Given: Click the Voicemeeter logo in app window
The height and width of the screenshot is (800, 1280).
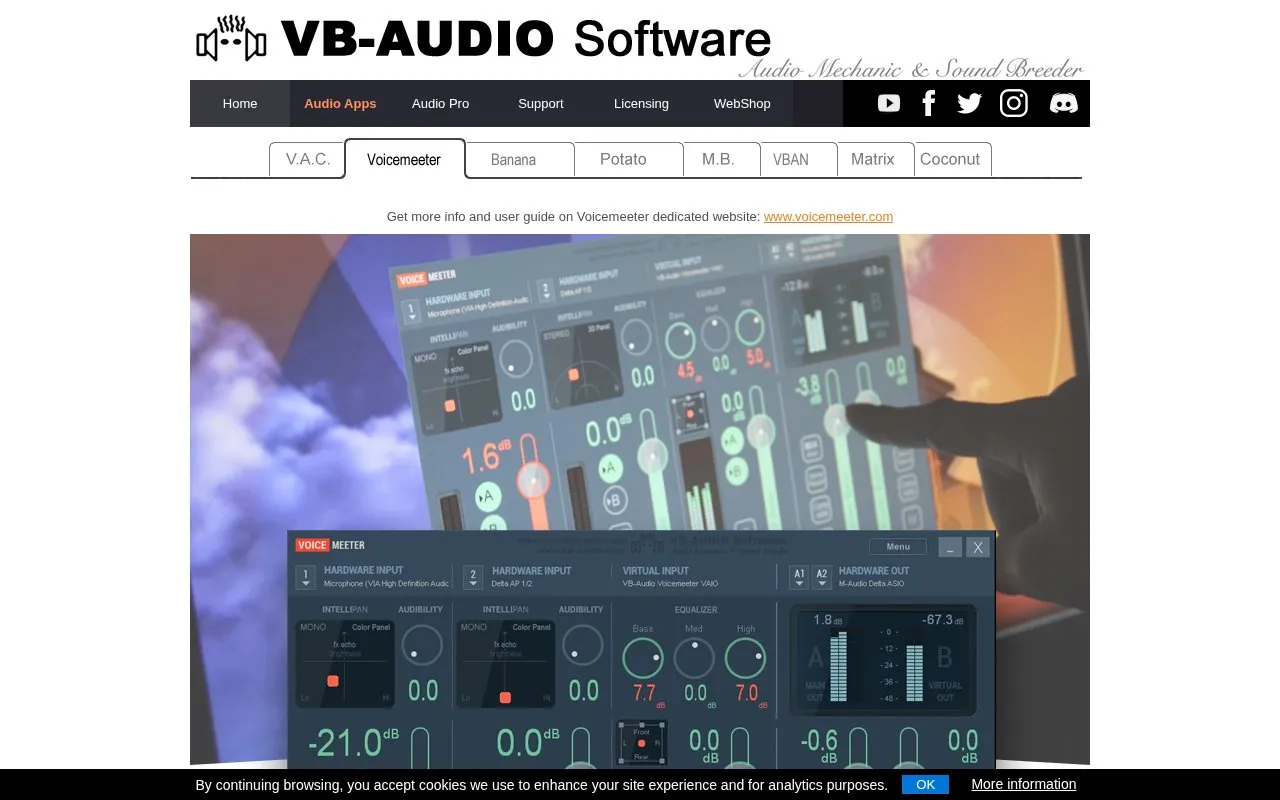Looking at the screenshot, I should point(331,545).
